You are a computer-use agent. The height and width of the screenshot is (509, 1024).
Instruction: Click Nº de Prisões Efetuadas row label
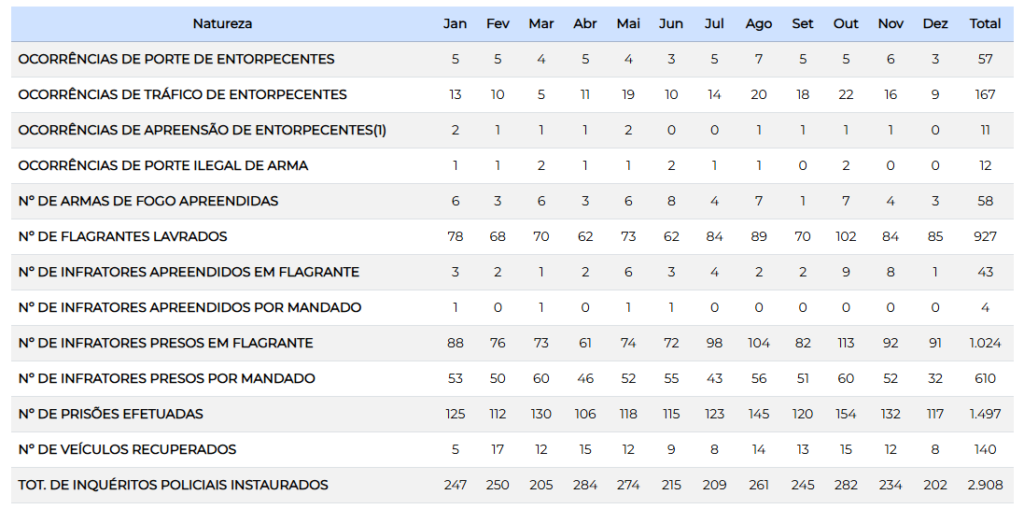click(110, 414)
